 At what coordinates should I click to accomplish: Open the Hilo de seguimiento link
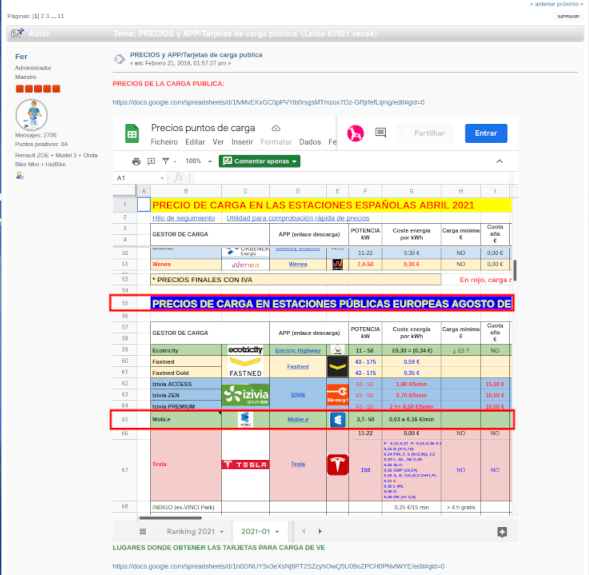184,218
